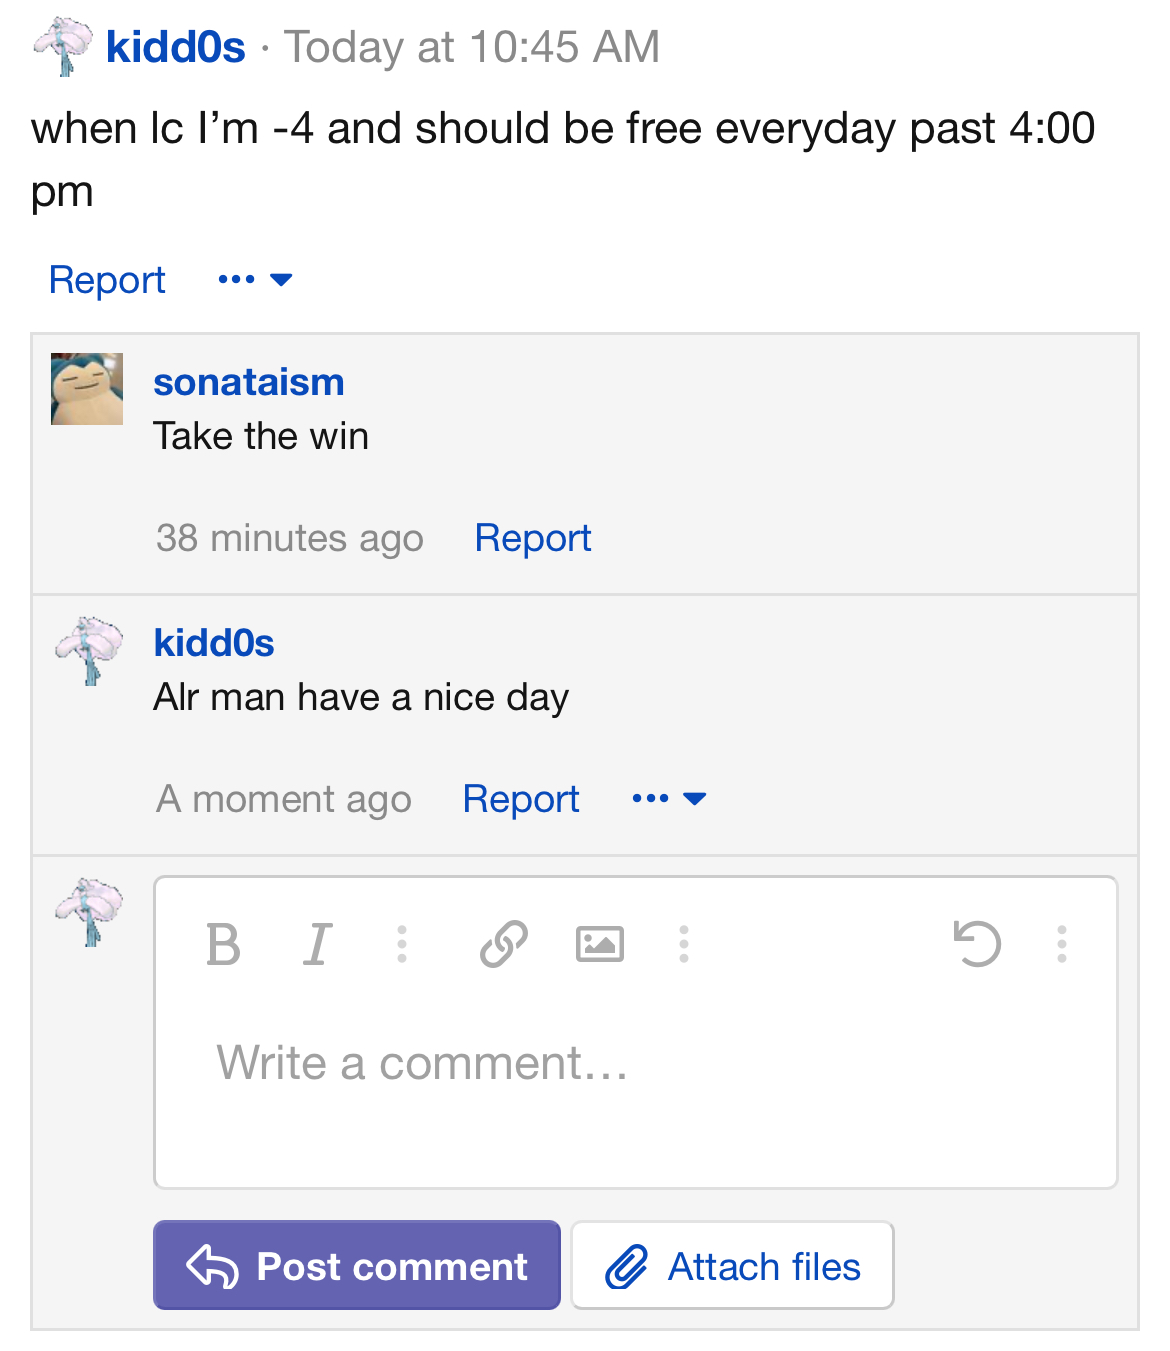Viewport: 1170px width, 1351px height.
Task: Click the undo icon in editor
Action: pyautogui.click(x=977, y=944)
